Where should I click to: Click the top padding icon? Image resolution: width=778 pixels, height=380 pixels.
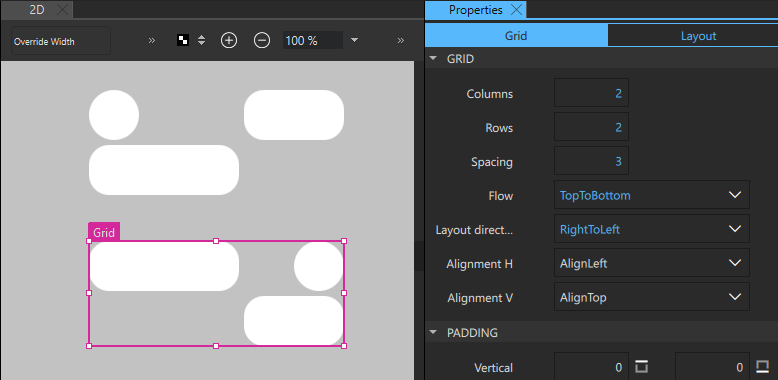[x=641, y=367]
